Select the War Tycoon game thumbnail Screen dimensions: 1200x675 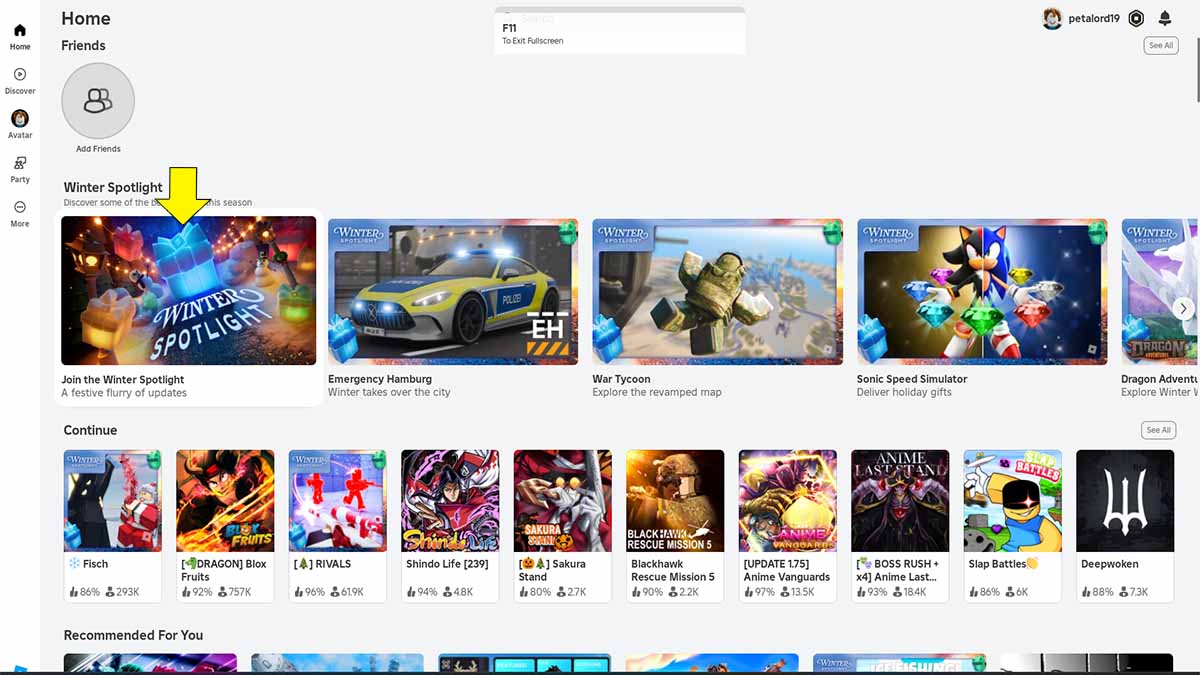tap(717, 291)
